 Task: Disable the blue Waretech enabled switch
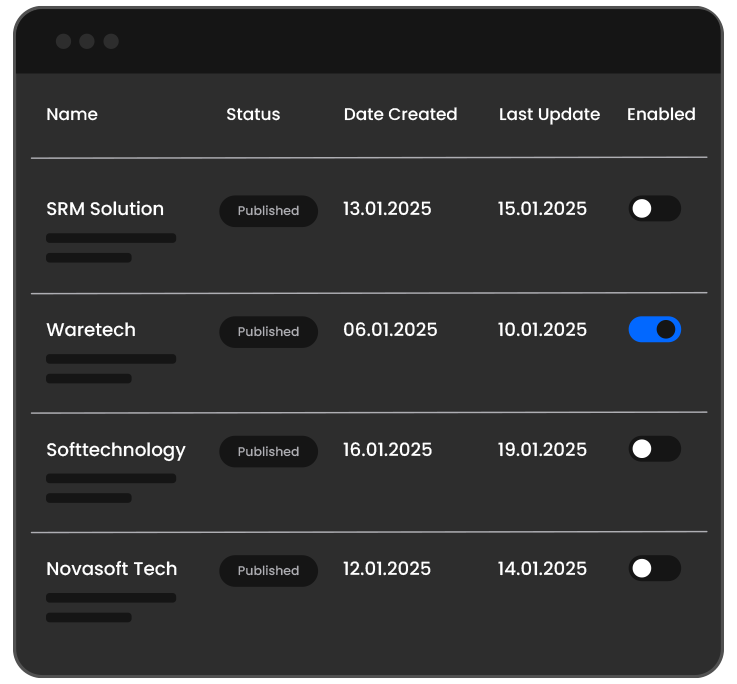pyautogui.click(x=654, y=330)
